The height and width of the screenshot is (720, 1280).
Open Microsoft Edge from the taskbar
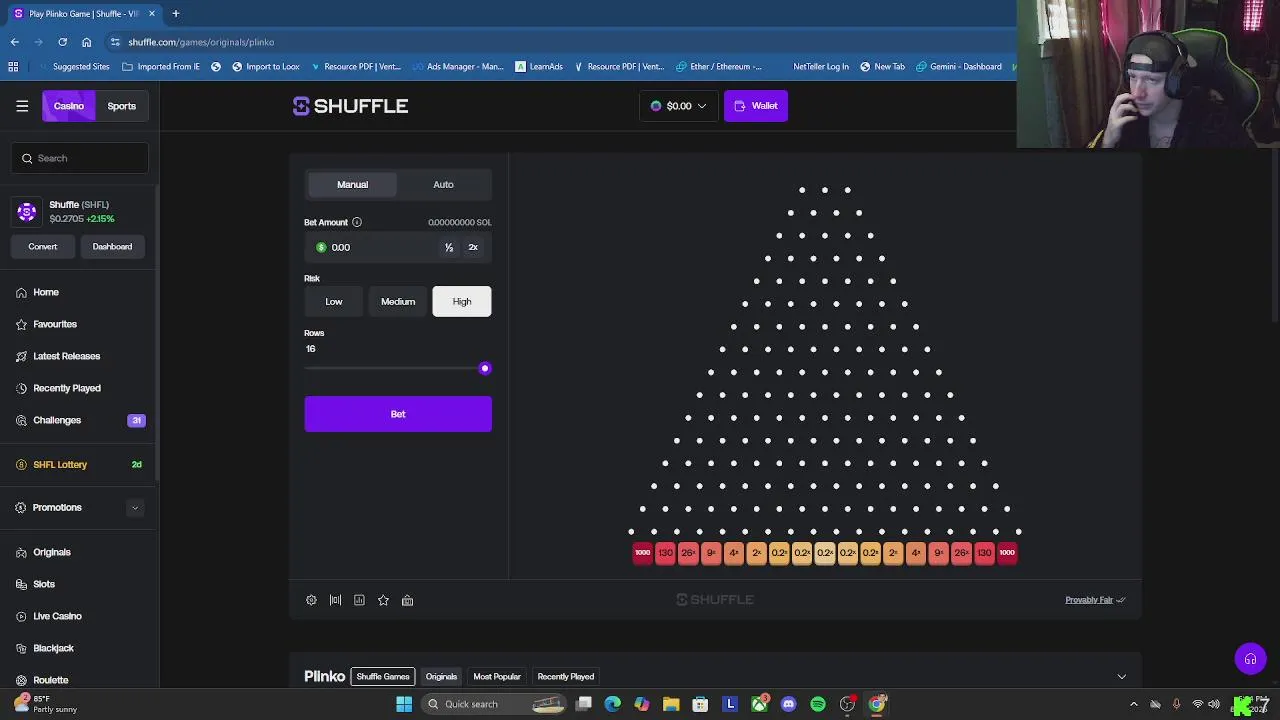[x=612, y=704]
